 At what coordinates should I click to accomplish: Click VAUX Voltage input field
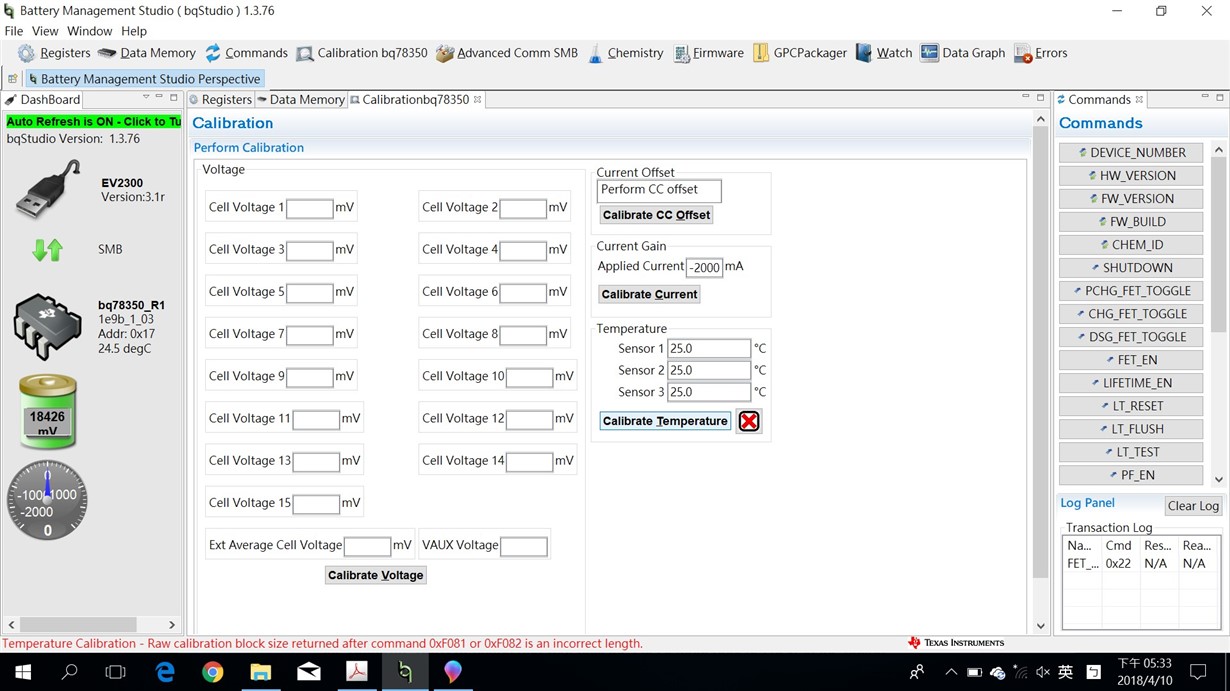tap(524, 546)
